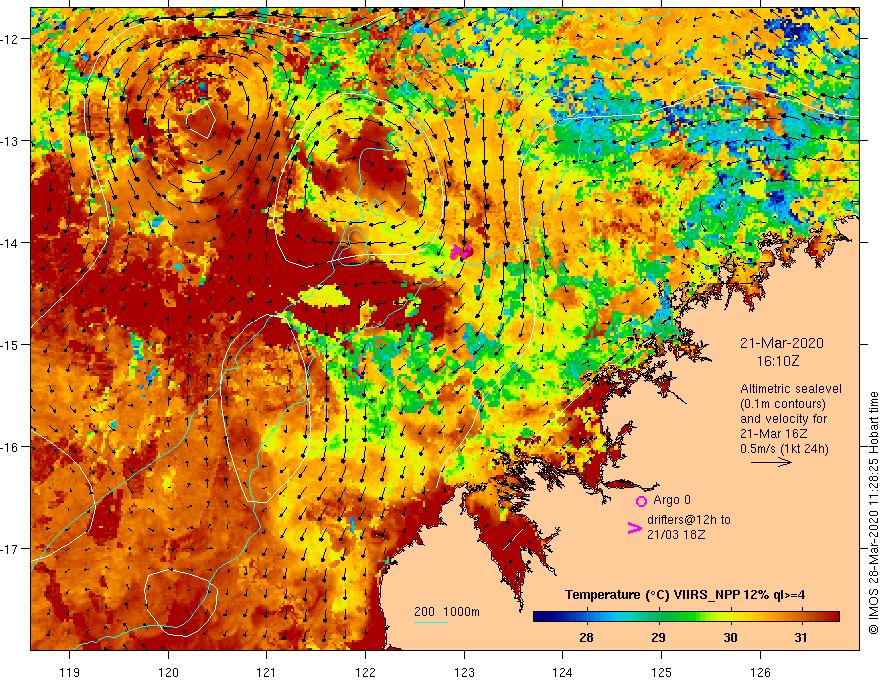Click the 'and velocity for' text line
The height and width of the screenshot is (680, 880).
point(783,419)
